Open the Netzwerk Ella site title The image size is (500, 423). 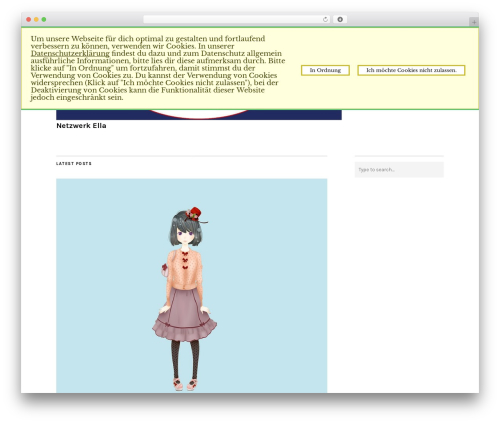(81, 126)
